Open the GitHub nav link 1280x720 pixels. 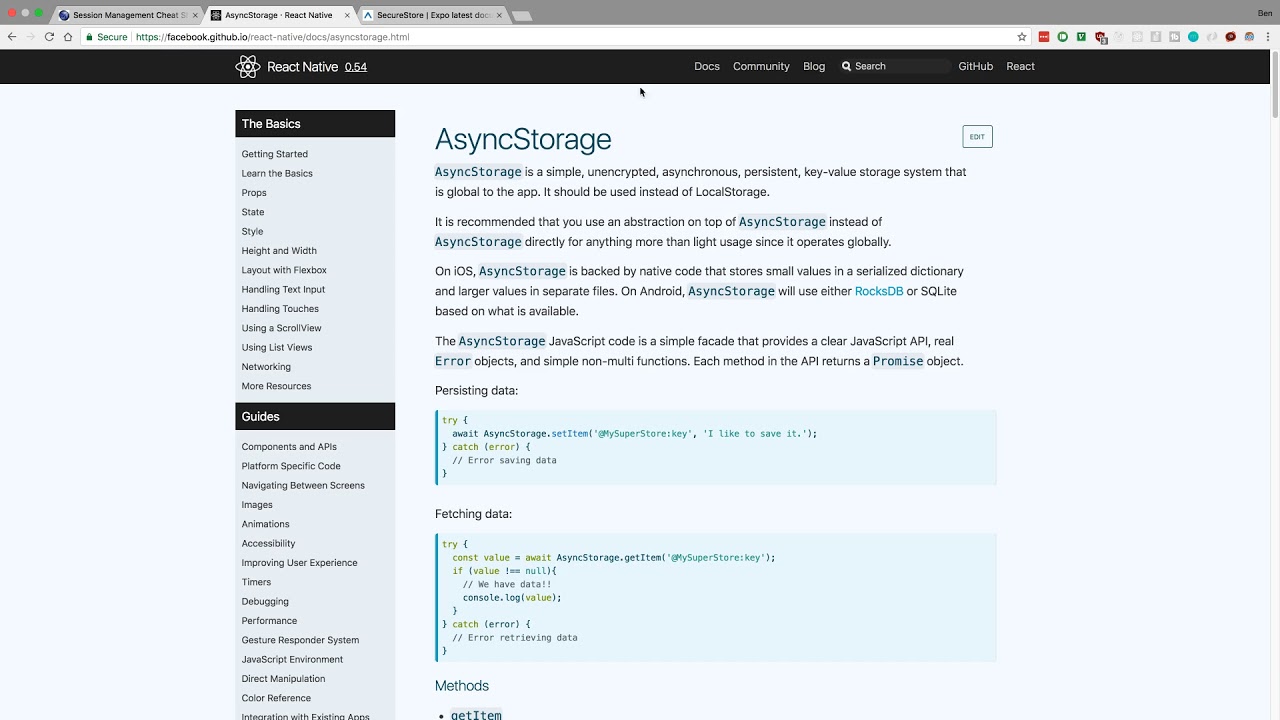pos(975,66)
